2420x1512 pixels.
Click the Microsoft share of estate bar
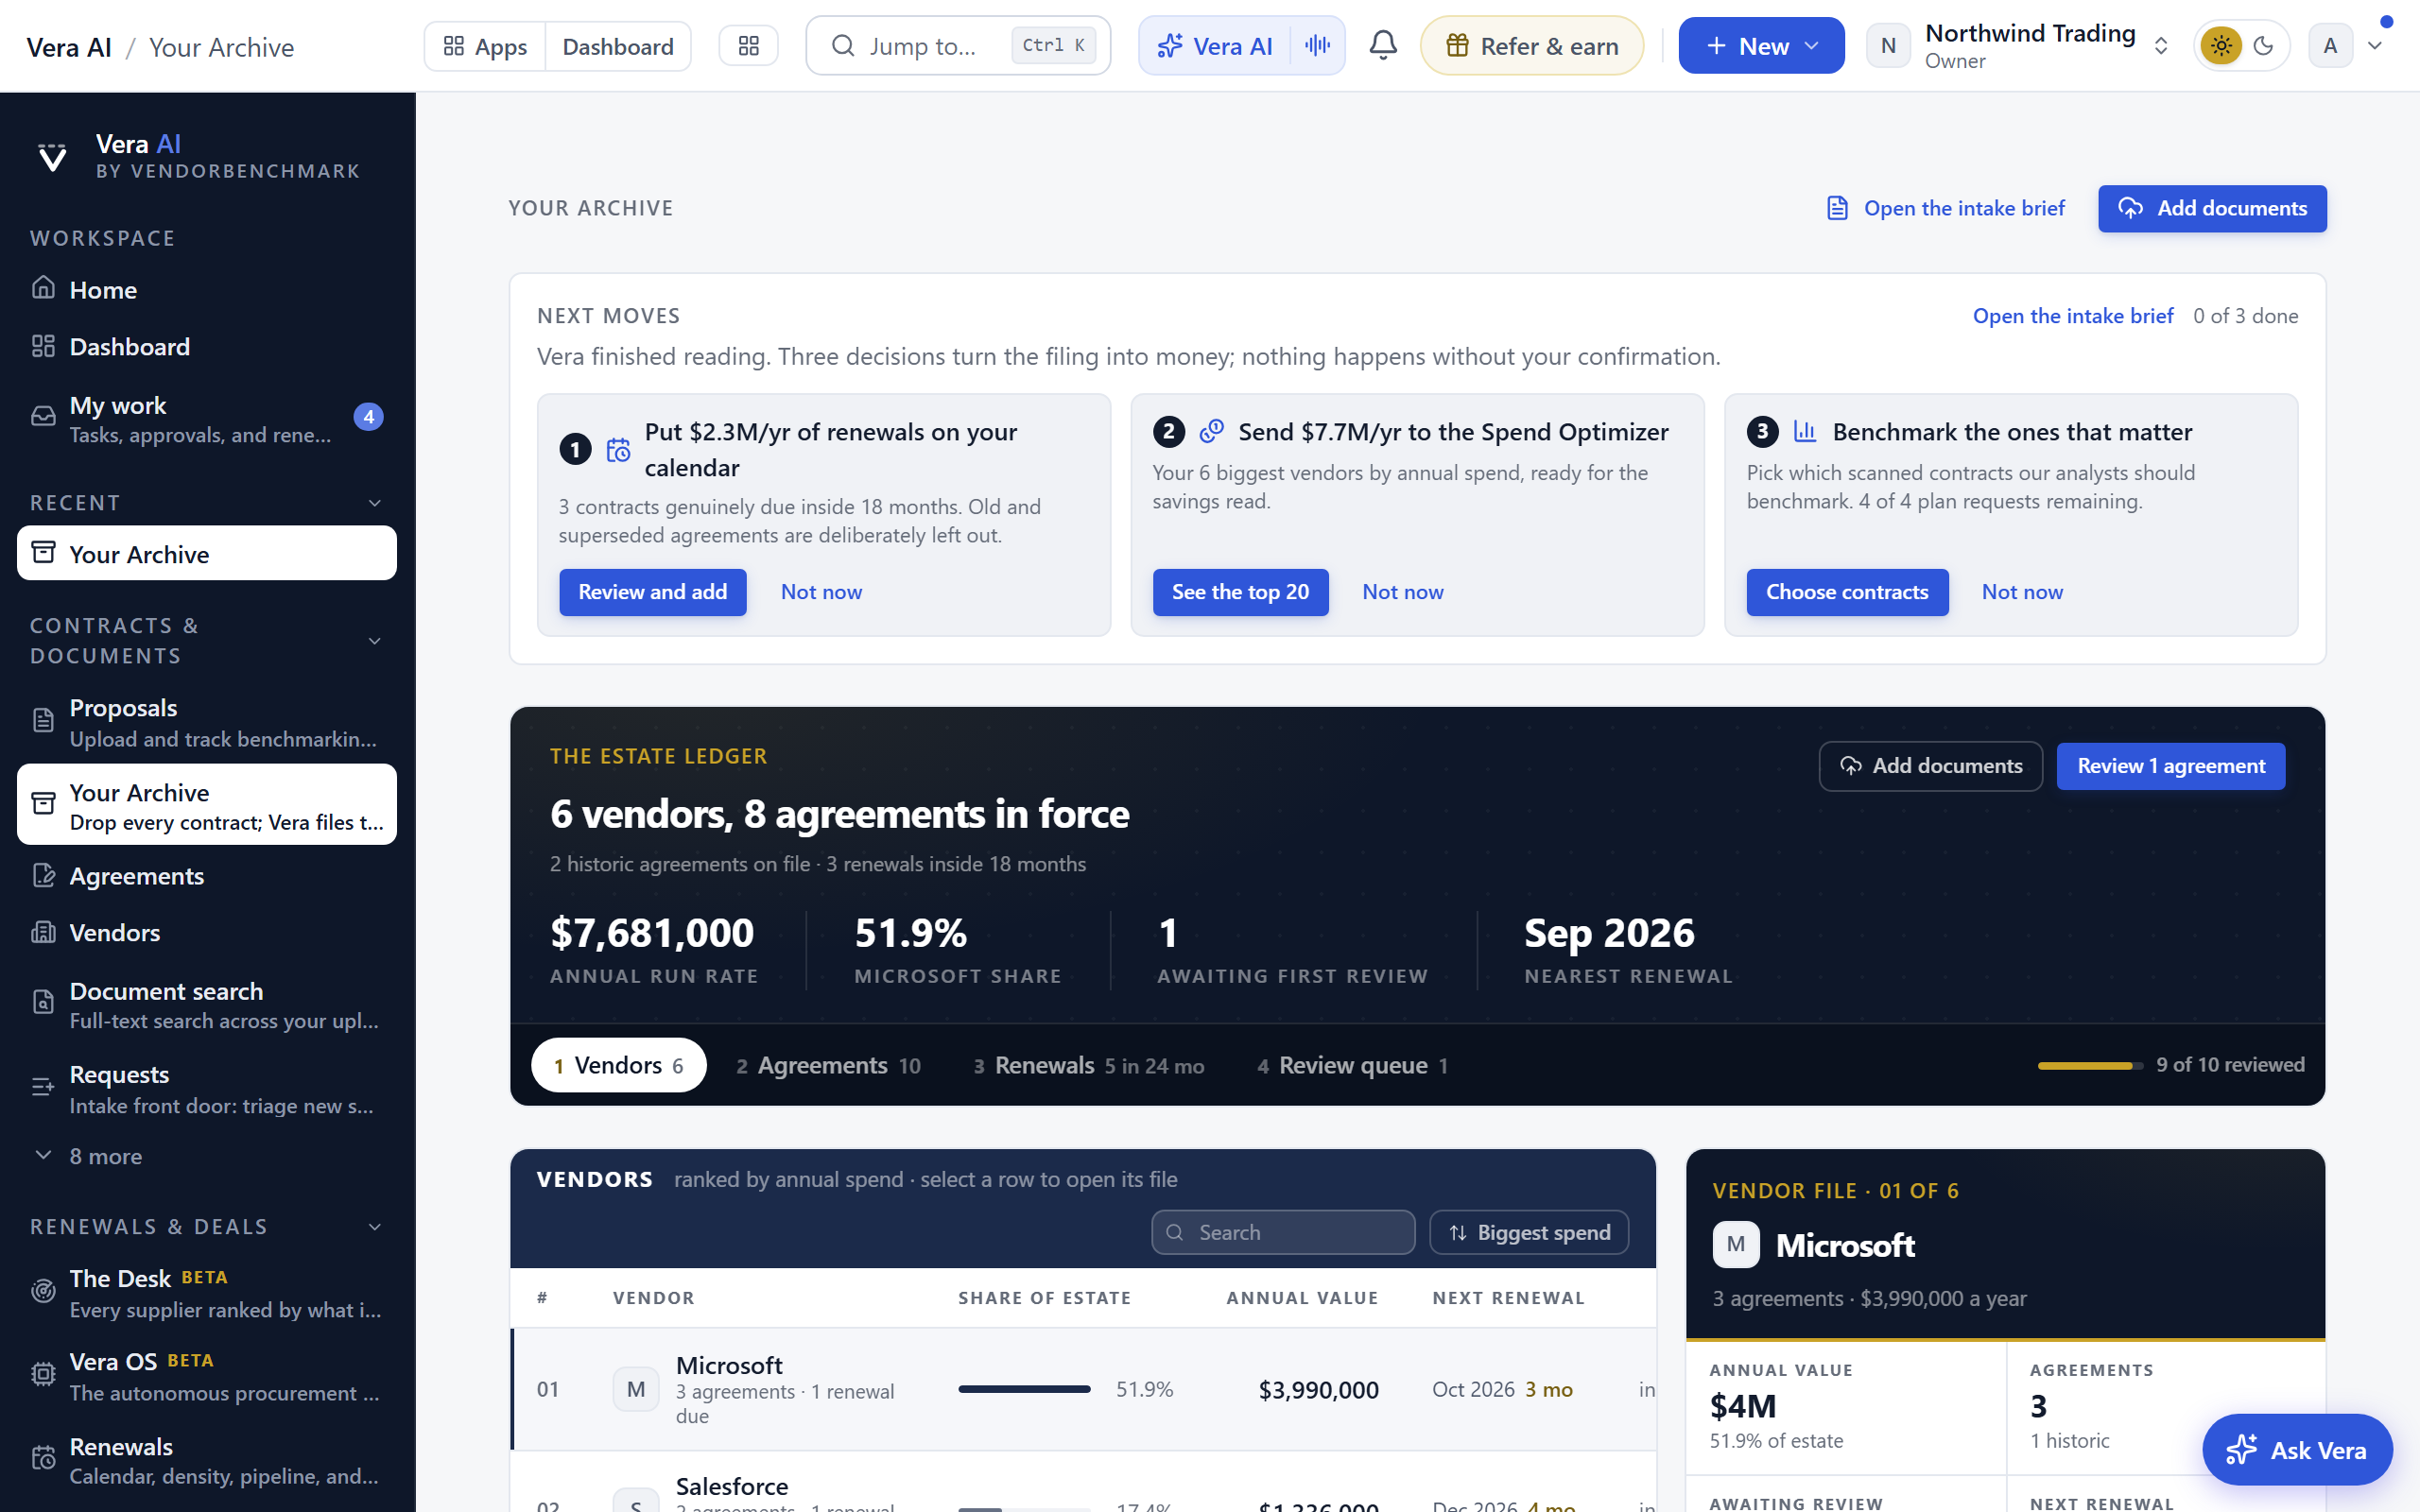[x=1024, y=1389]
